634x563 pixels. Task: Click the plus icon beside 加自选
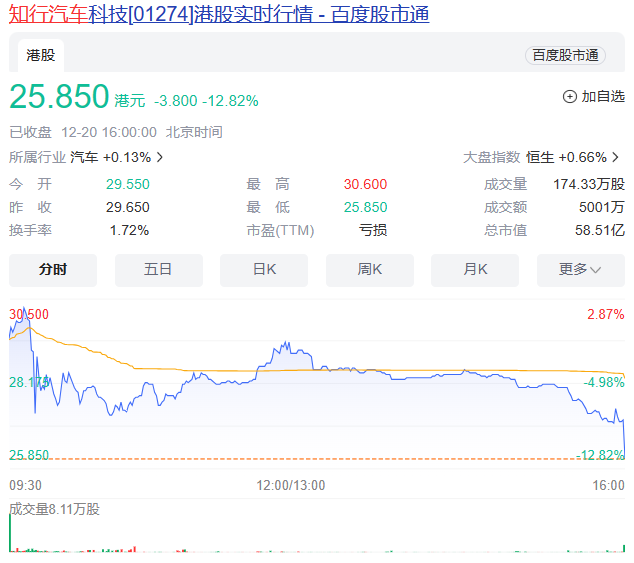click(x=570, y=97)
